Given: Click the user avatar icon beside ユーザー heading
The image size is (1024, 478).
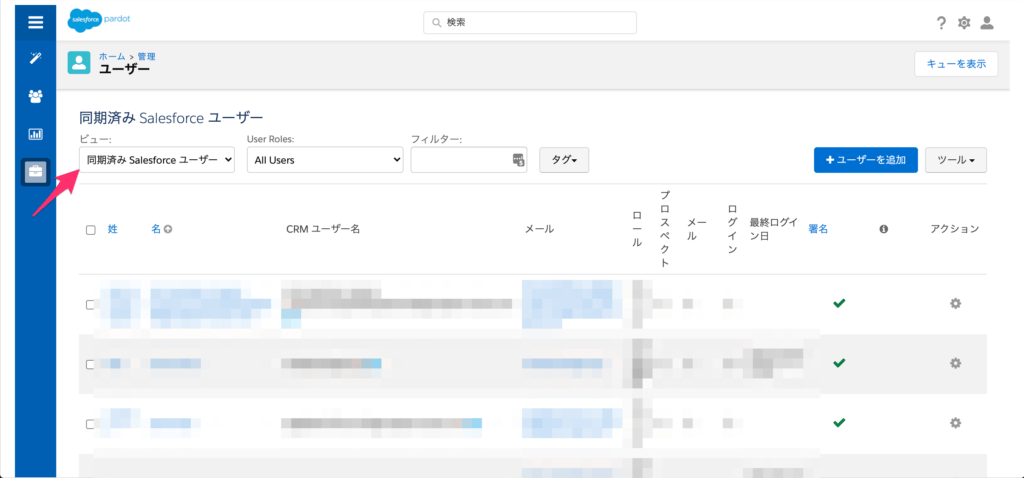Looking at the screenshot, I should pos(79,63).
